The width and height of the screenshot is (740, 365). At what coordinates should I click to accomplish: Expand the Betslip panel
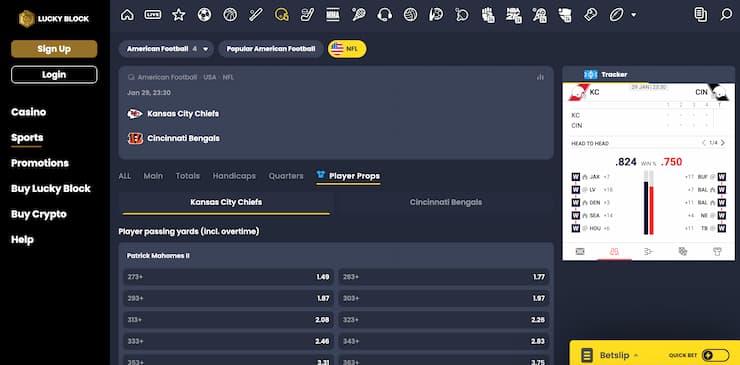613,356
